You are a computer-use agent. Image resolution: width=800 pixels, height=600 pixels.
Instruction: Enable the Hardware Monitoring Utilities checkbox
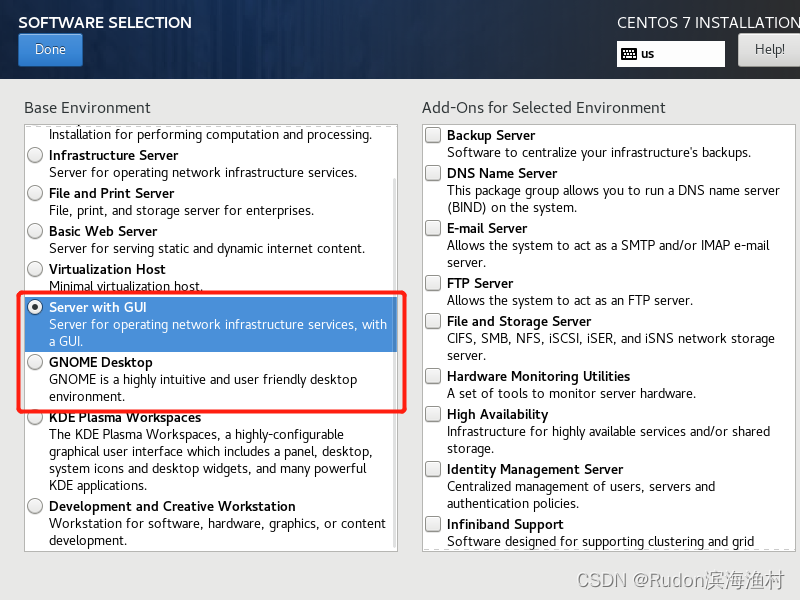tap(433, 376)
